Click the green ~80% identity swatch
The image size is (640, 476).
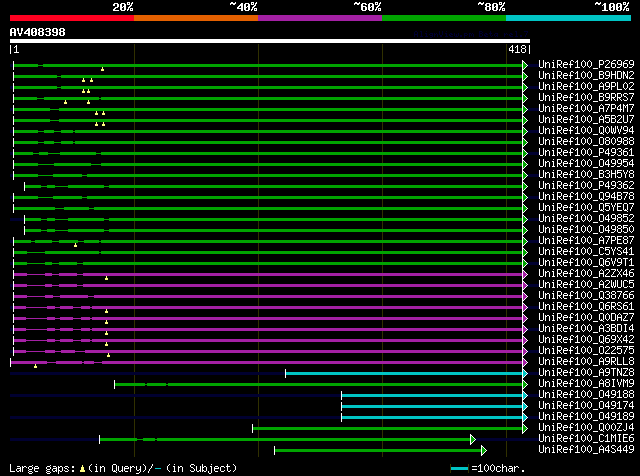444,18
